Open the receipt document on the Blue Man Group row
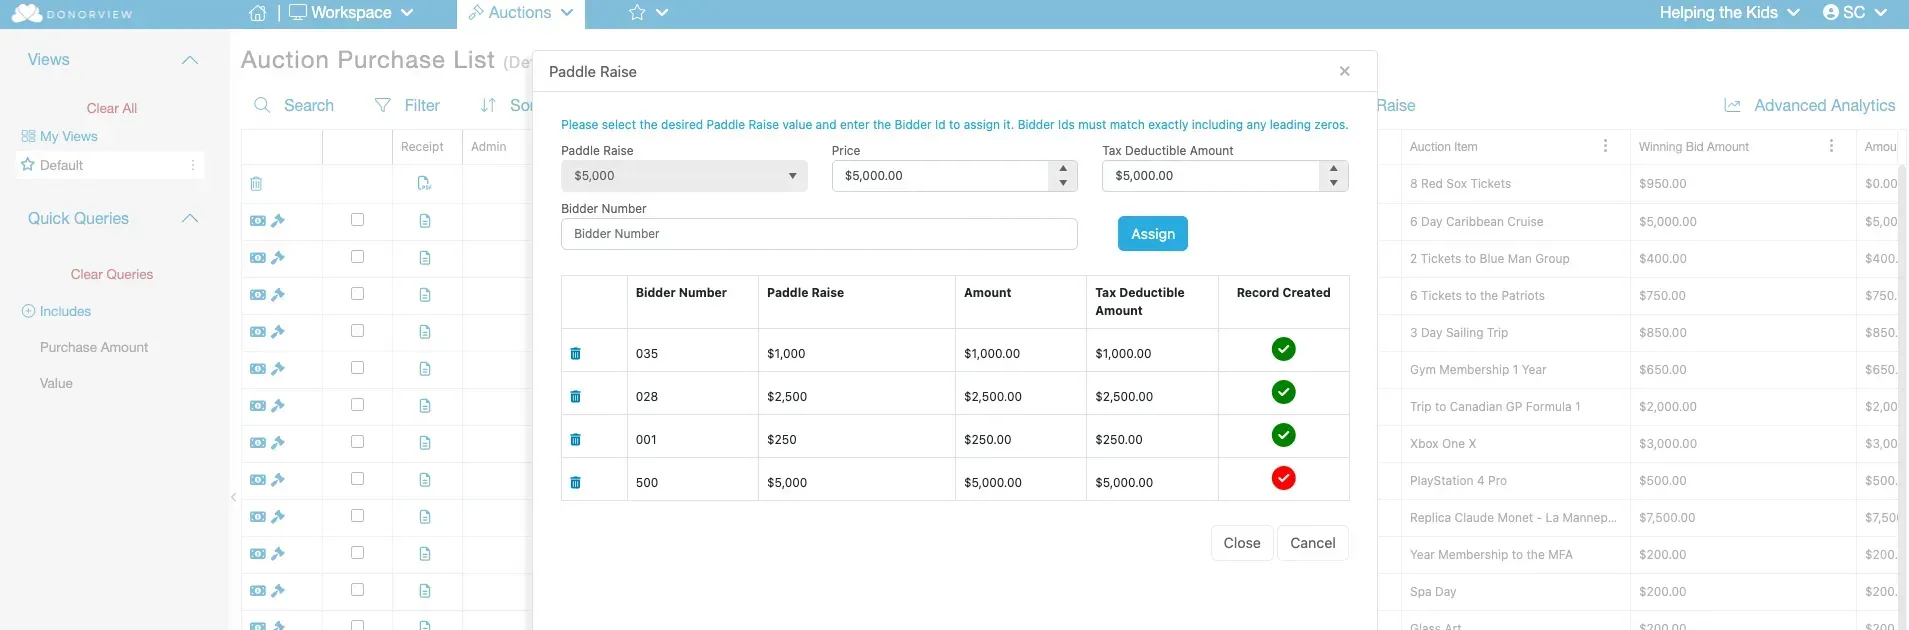Image resolution: width=1909 pixels, height=630 pixels. point(425,258)
